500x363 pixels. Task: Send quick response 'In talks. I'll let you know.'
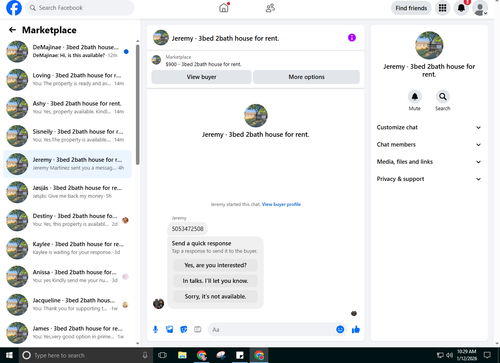tap(215, 281)
